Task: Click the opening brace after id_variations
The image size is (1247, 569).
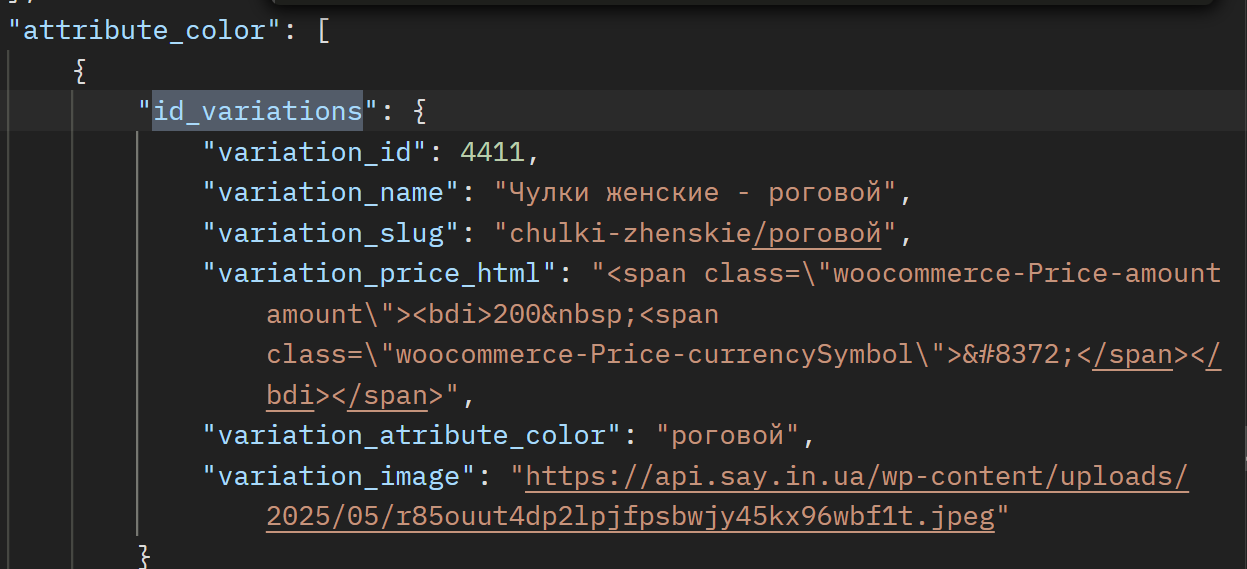Action: coord(419,111)
